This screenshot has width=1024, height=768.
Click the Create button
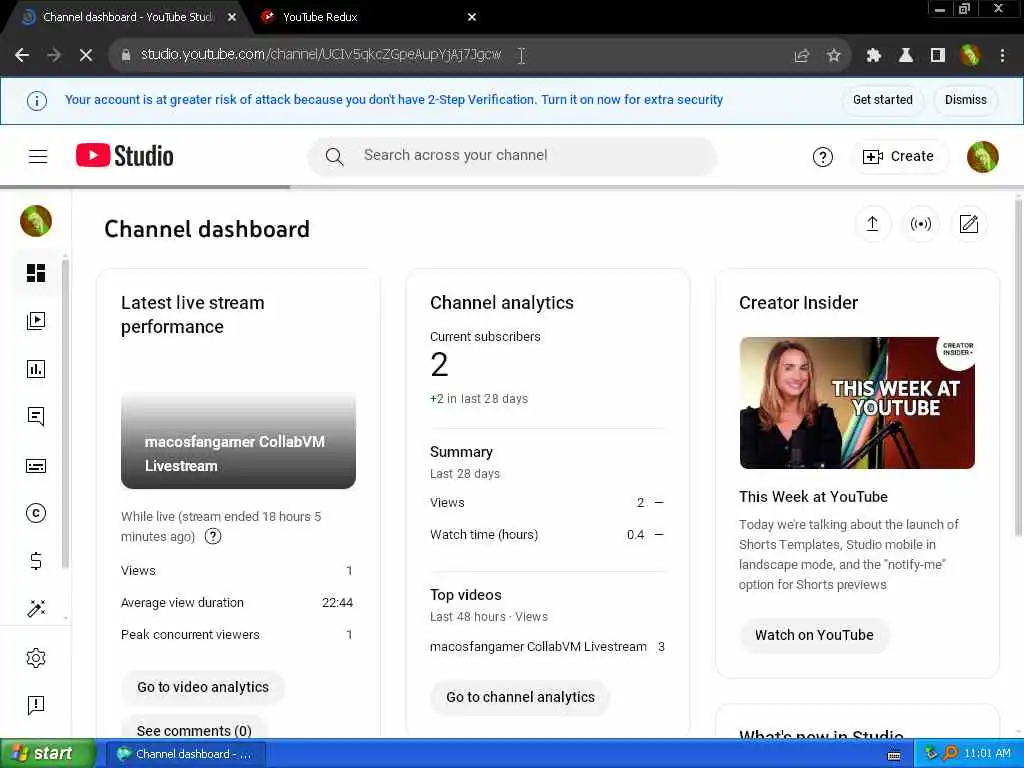coord(899,157)
